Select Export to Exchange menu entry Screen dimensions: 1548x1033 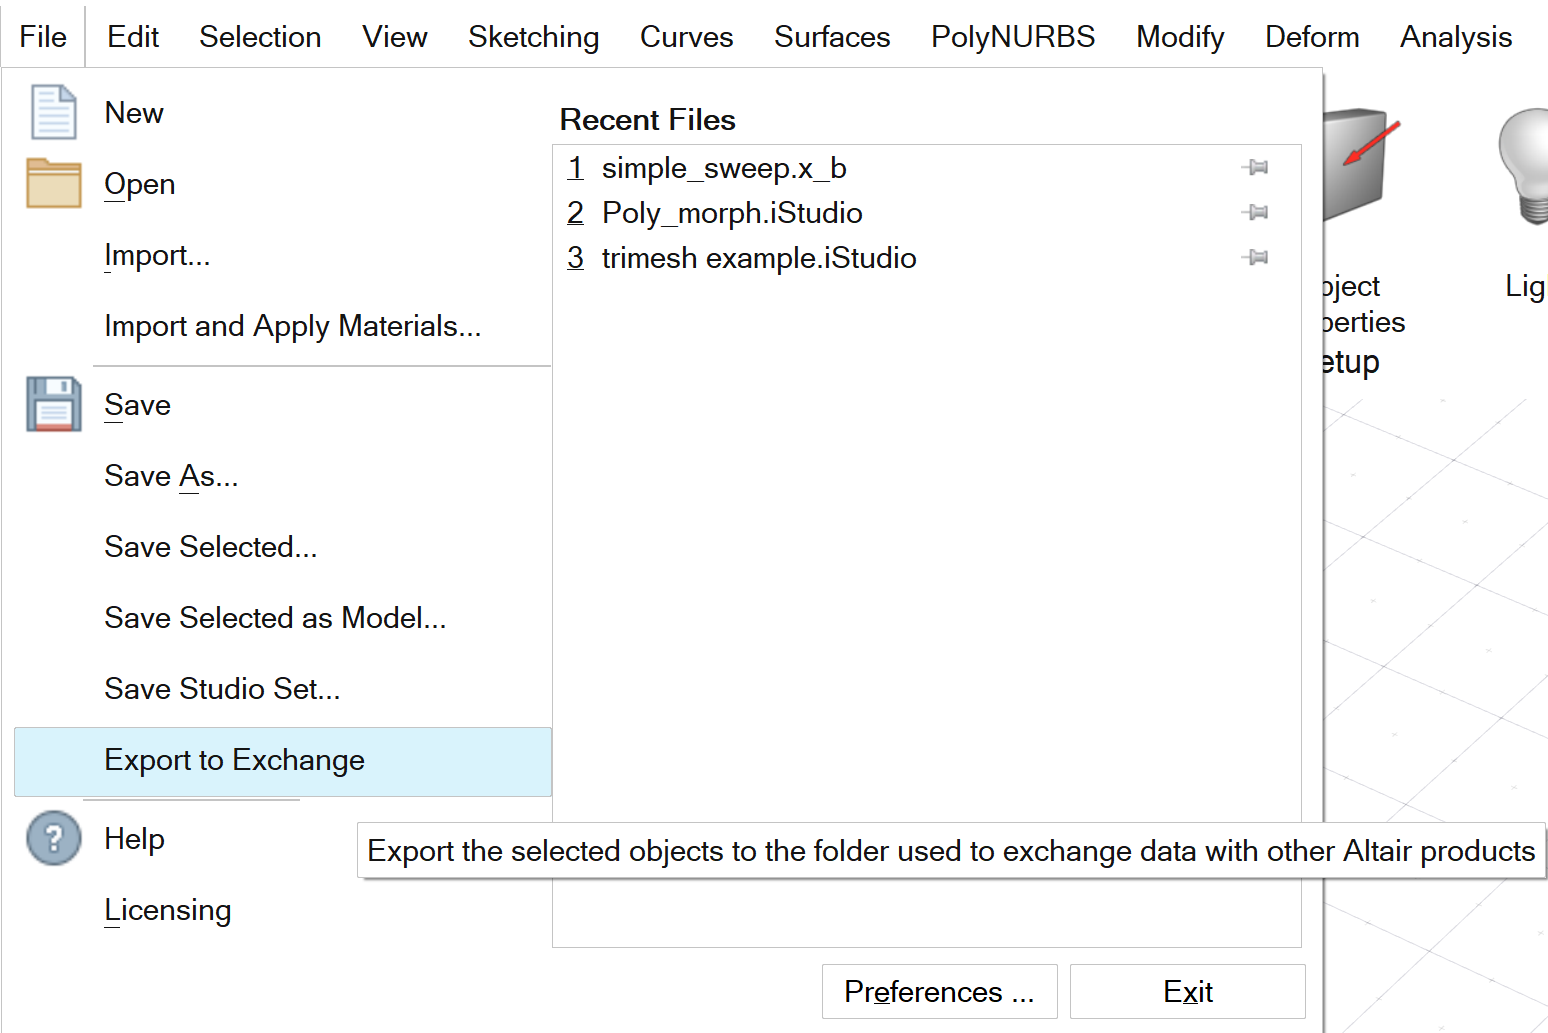point(234,761)
